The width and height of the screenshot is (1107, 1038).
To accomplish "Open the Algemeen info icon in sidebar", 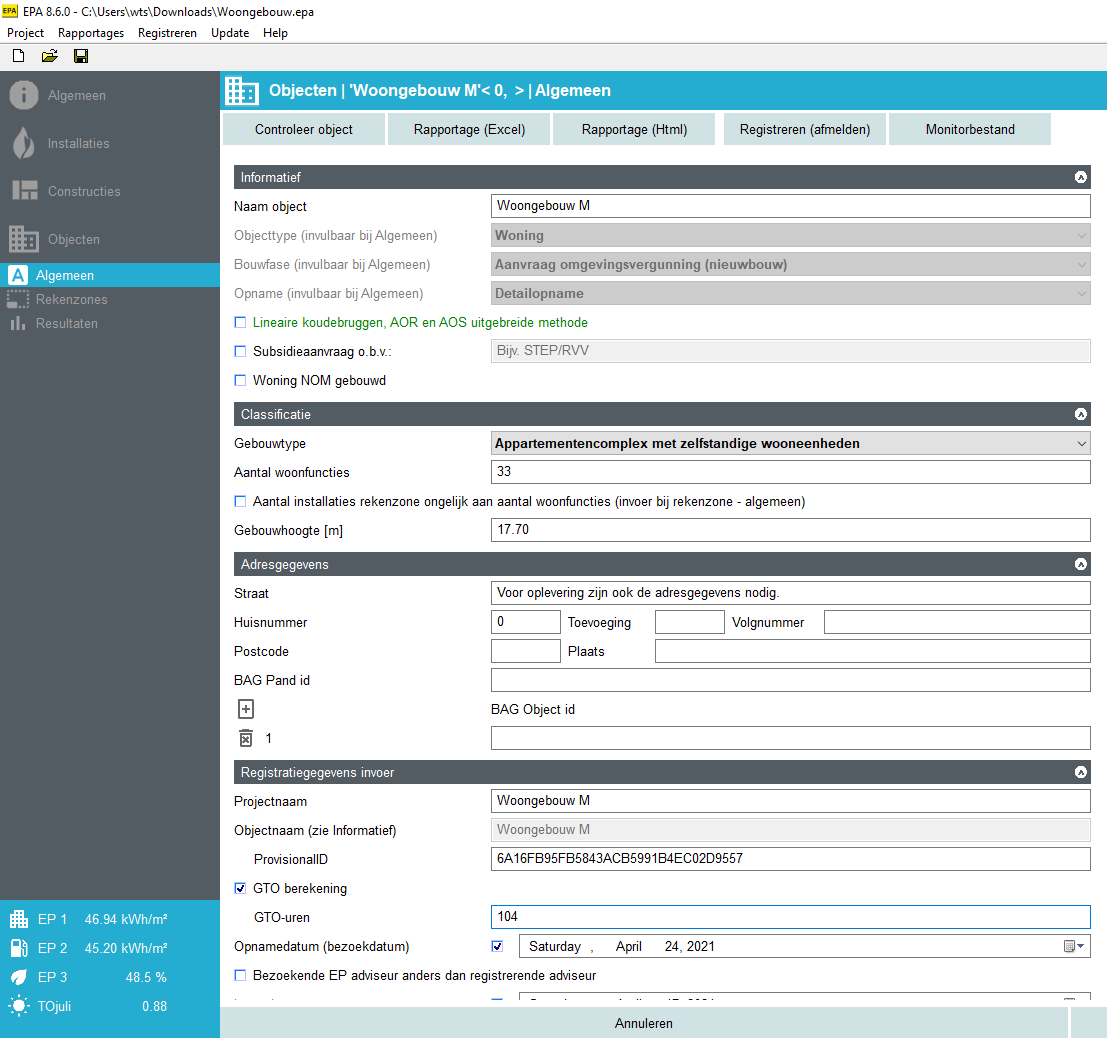I will (24, 95).
